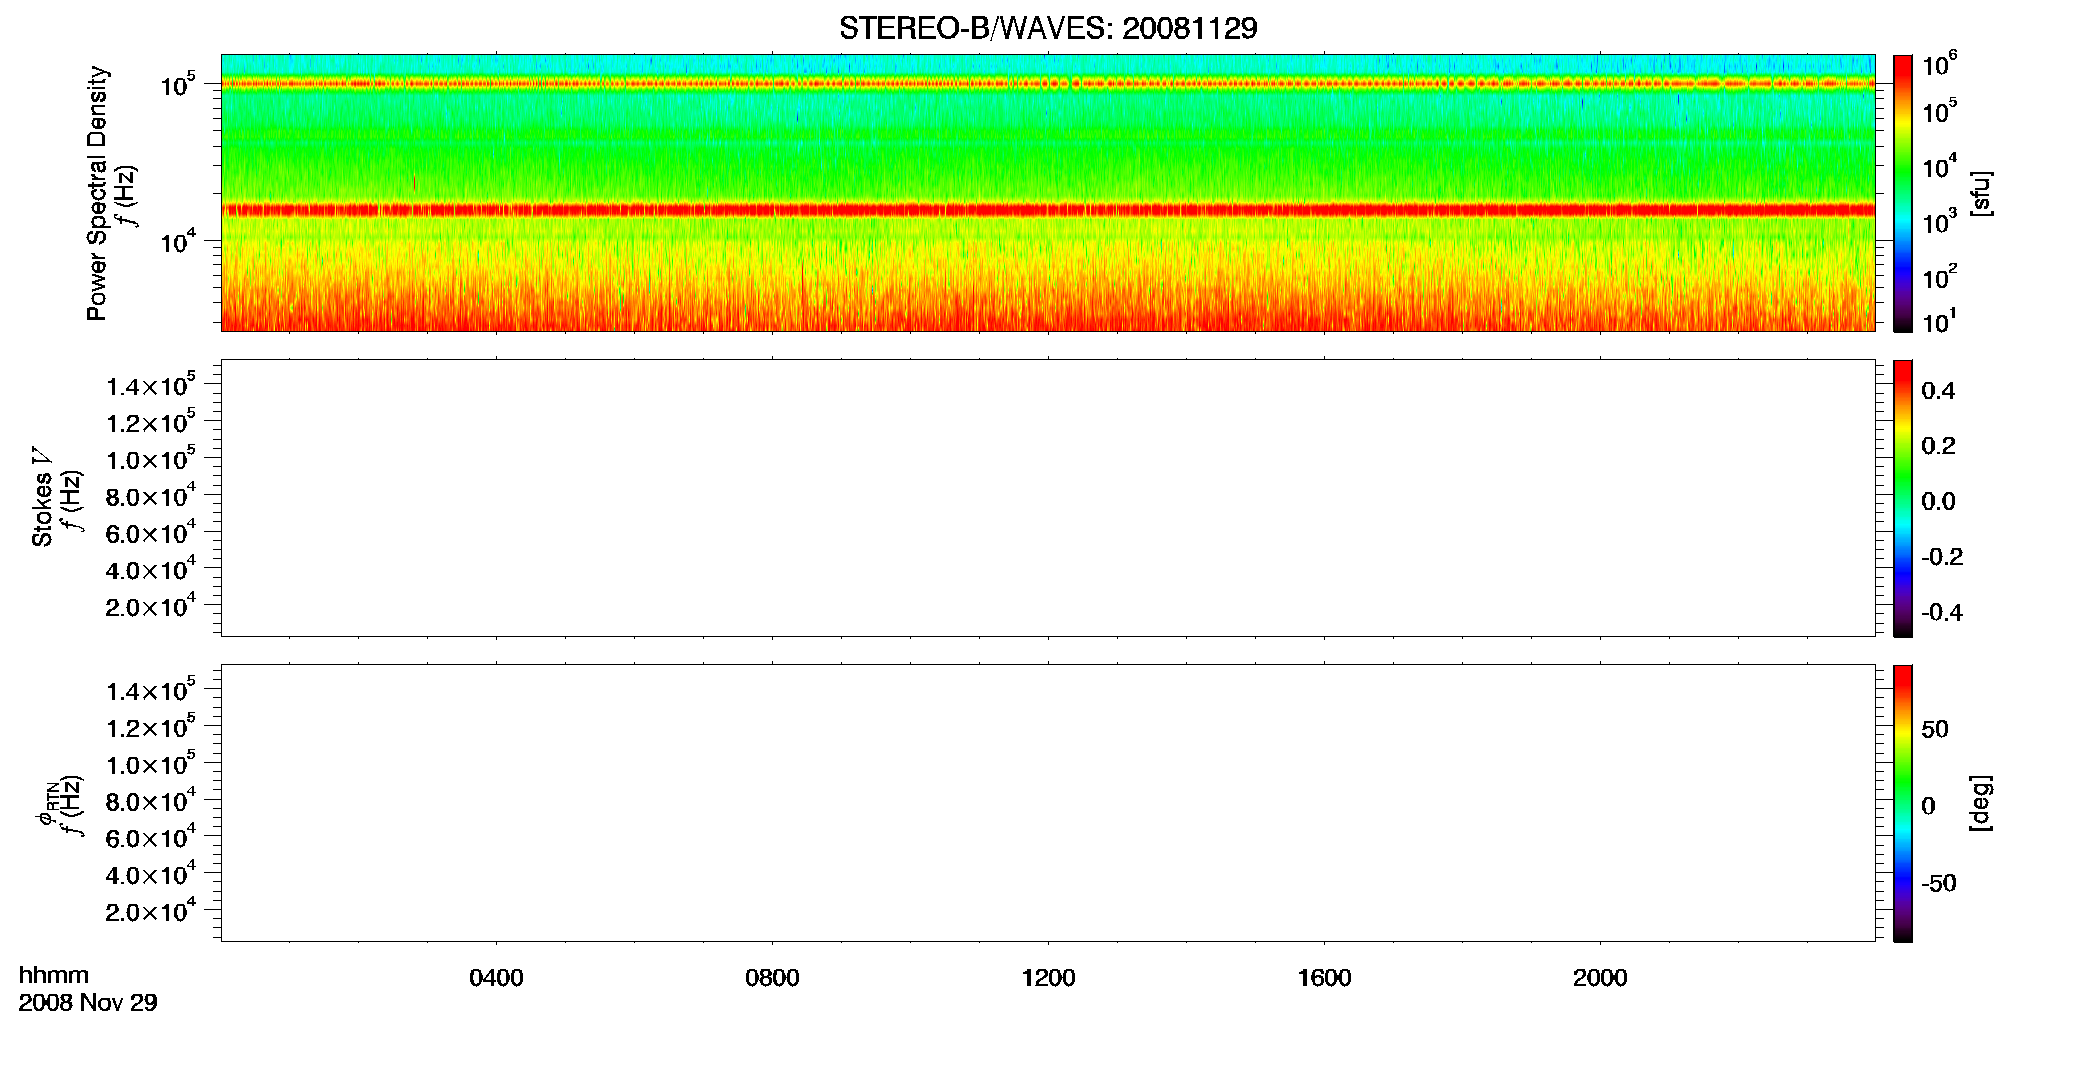Click the hhmm time format label

click(54, 975)
